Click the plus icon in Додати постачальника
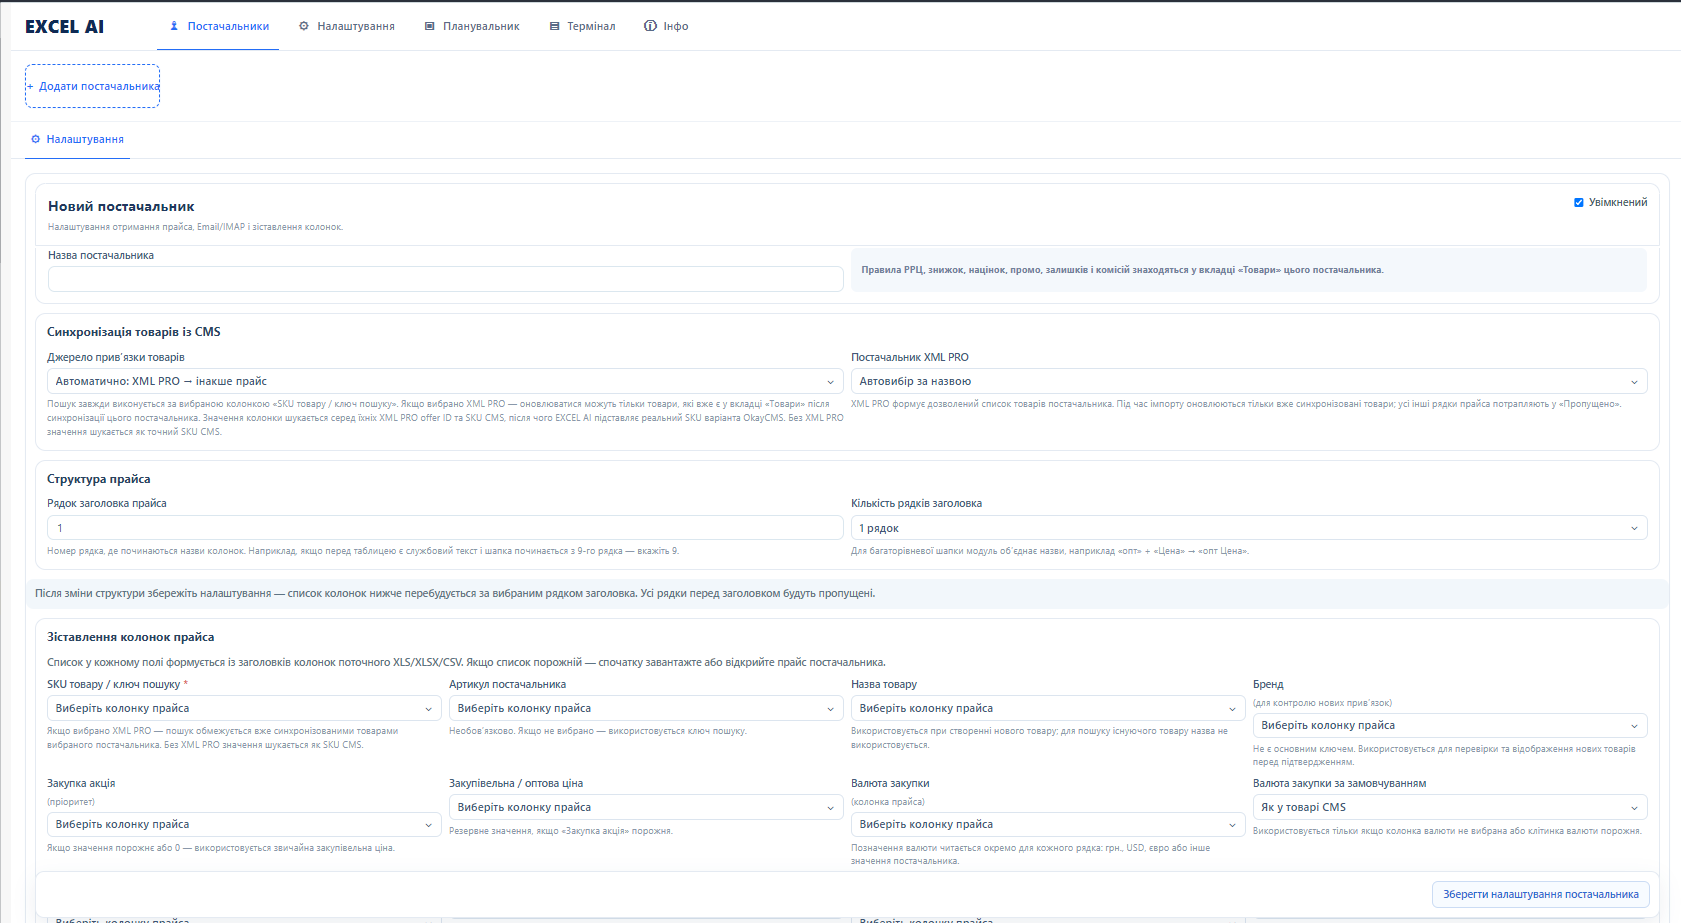Screen dimensions: 1681x923 pos(30,86)
